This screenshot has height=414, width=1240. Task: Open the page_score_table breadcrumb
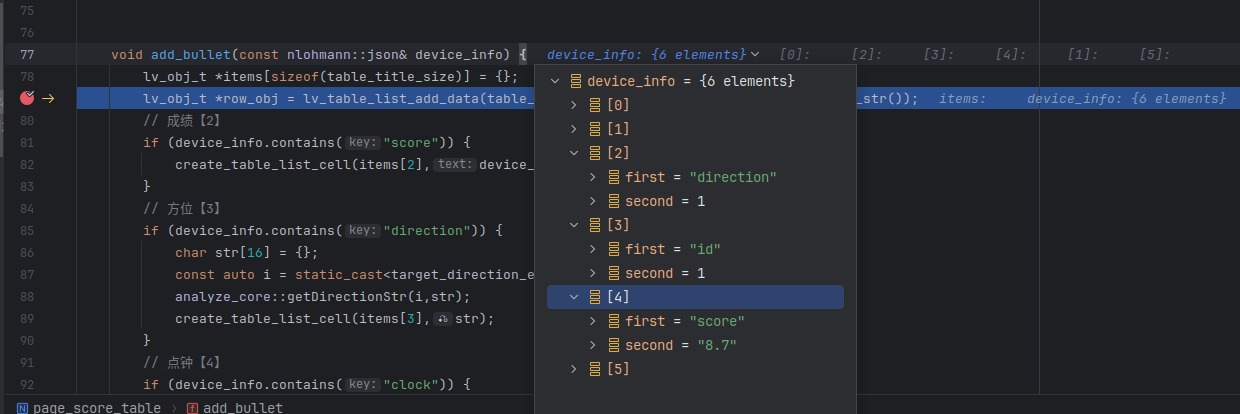click(96, 407)
